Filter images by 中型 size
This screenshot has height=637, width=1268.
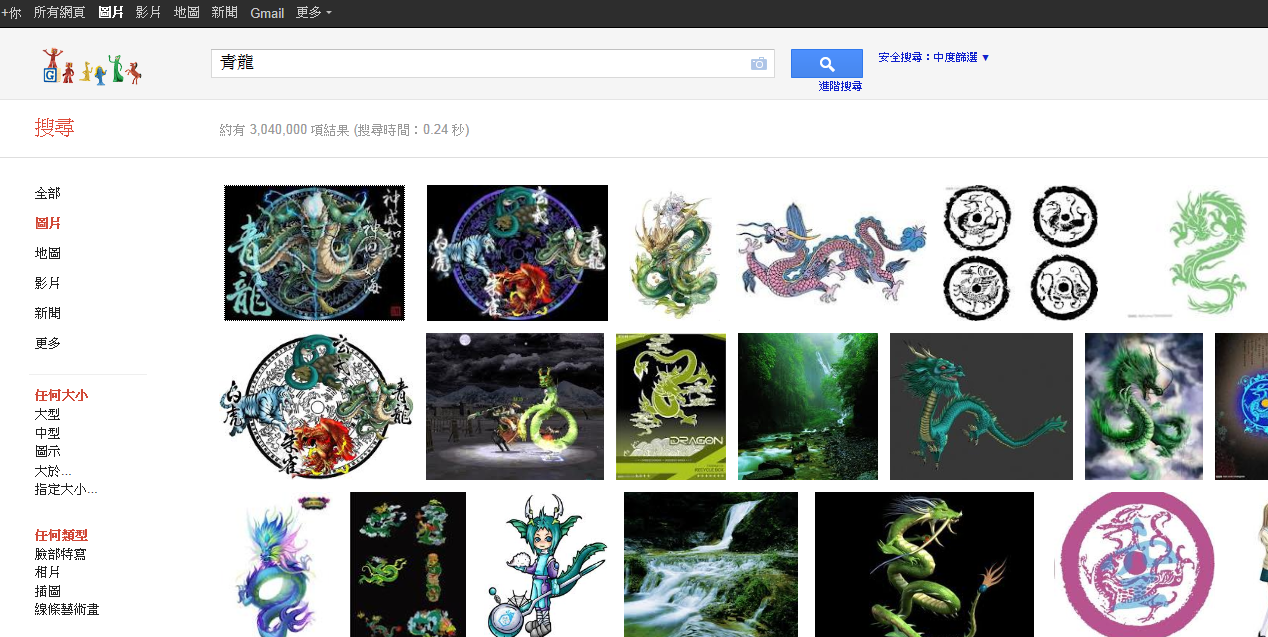pos(47,433)
